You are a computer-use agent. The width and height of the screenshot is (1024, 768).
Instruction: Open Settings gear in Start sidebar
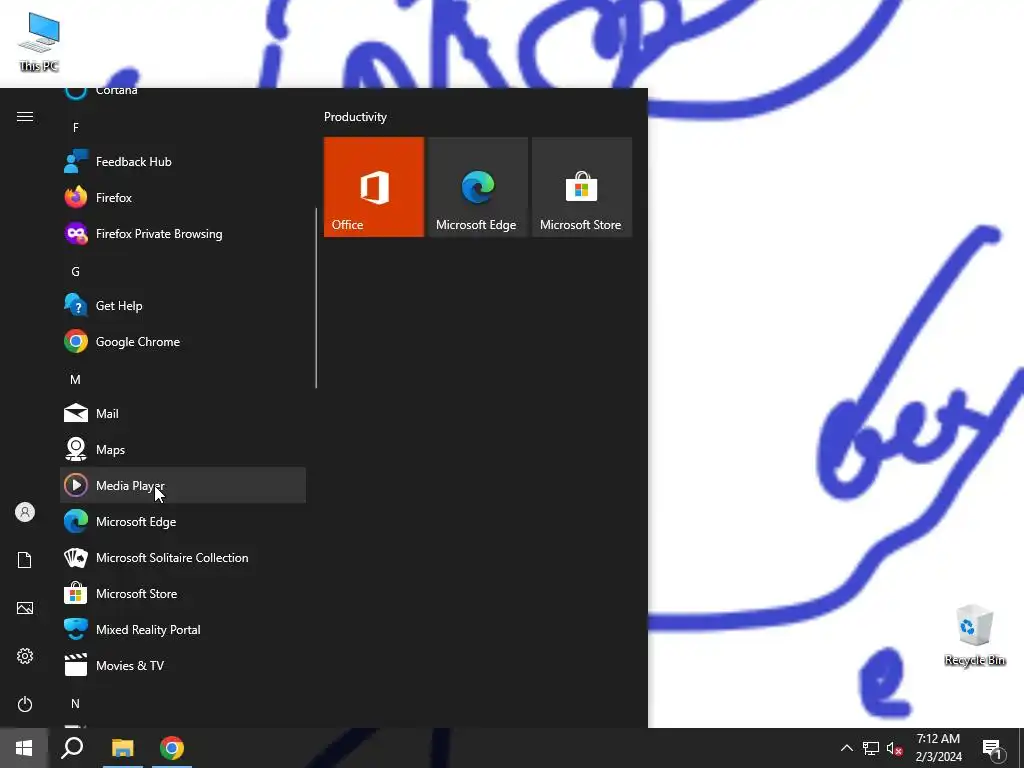(x=25, y=656)
